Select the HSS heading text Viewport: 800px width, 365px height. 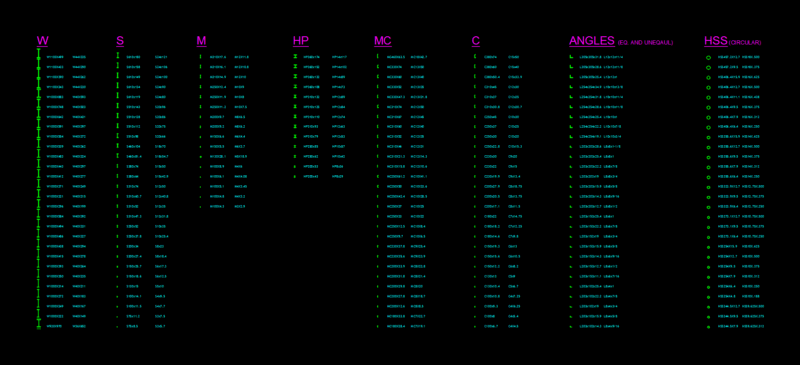pyautogui.click(x=716, y=41)
